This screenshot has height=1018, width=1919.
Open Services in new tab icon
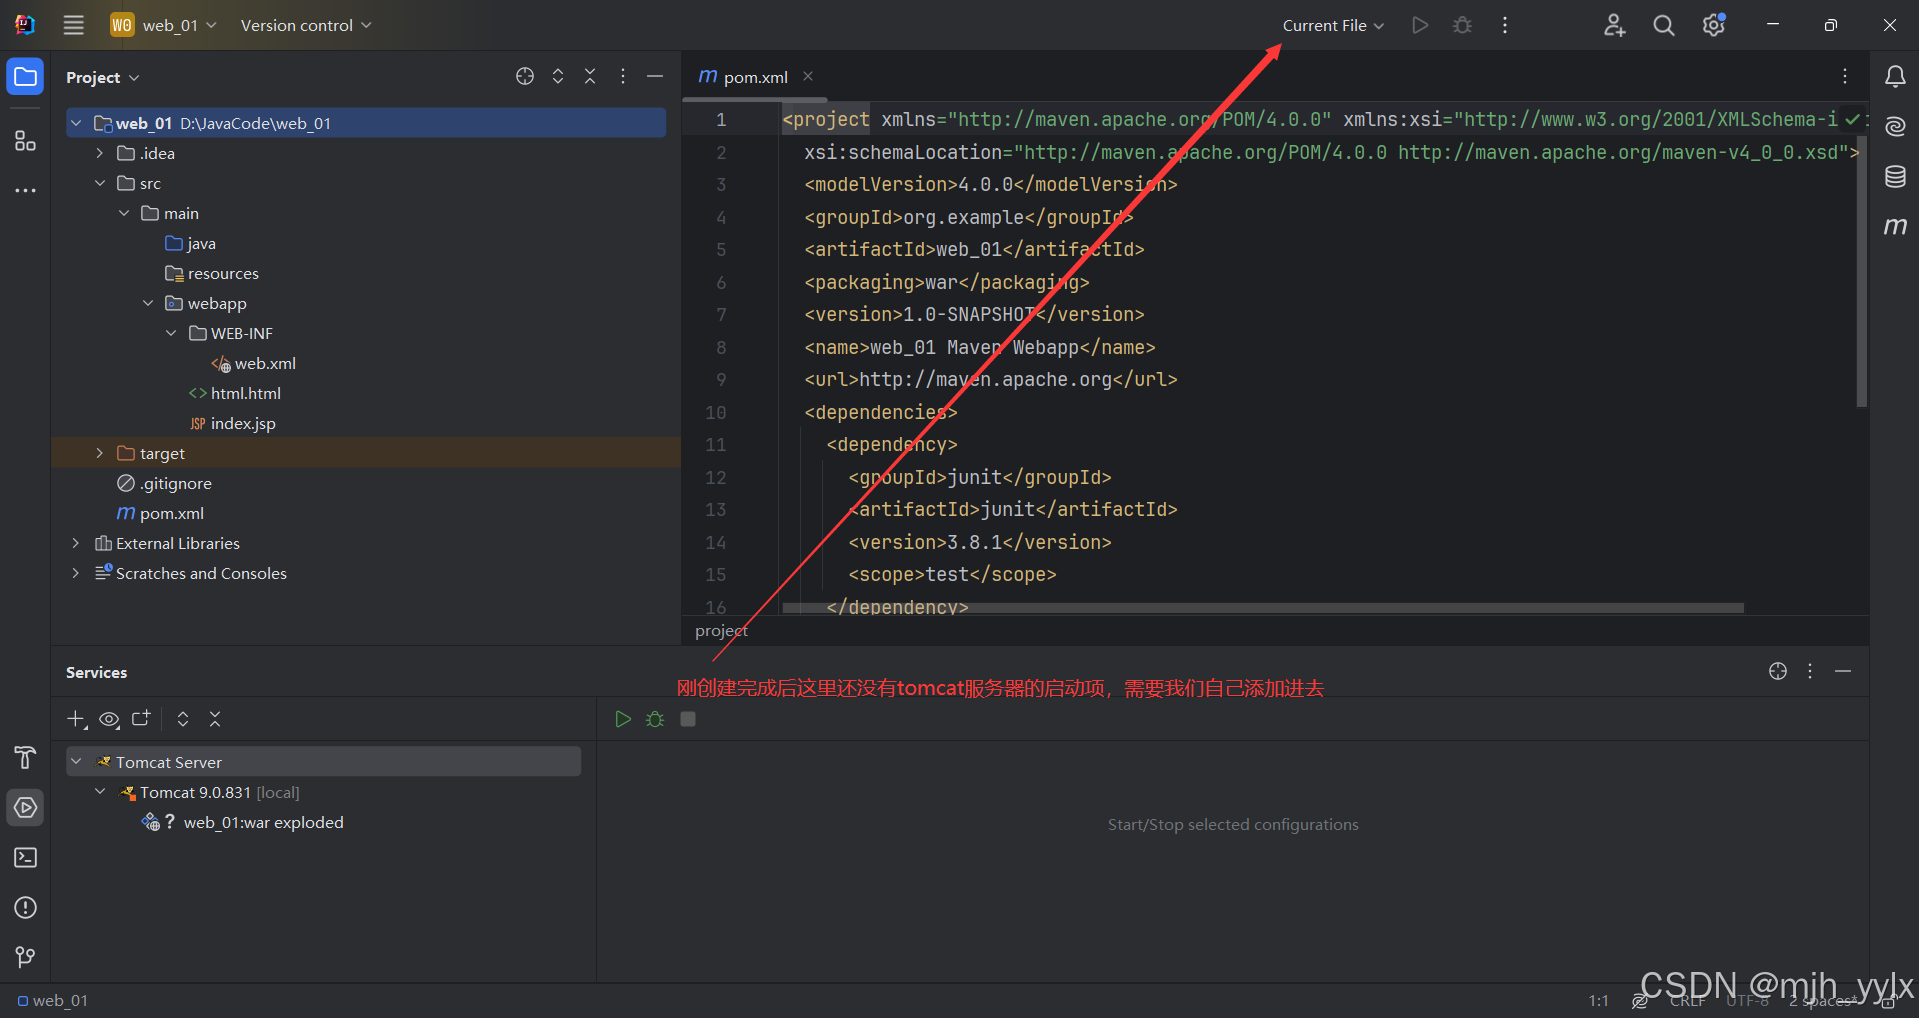point(141,718)
